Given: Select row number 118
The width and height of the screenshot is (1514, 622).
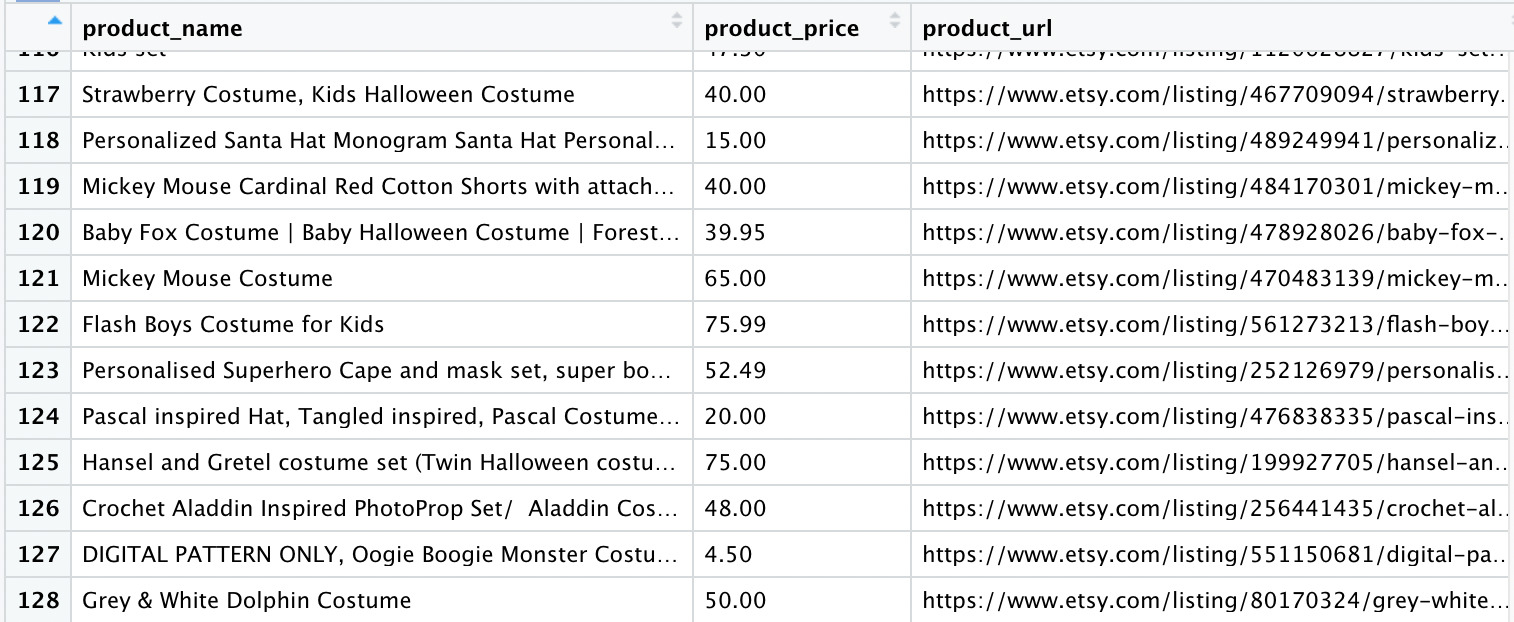Looking at the screenshot, I should pos(39,141).
